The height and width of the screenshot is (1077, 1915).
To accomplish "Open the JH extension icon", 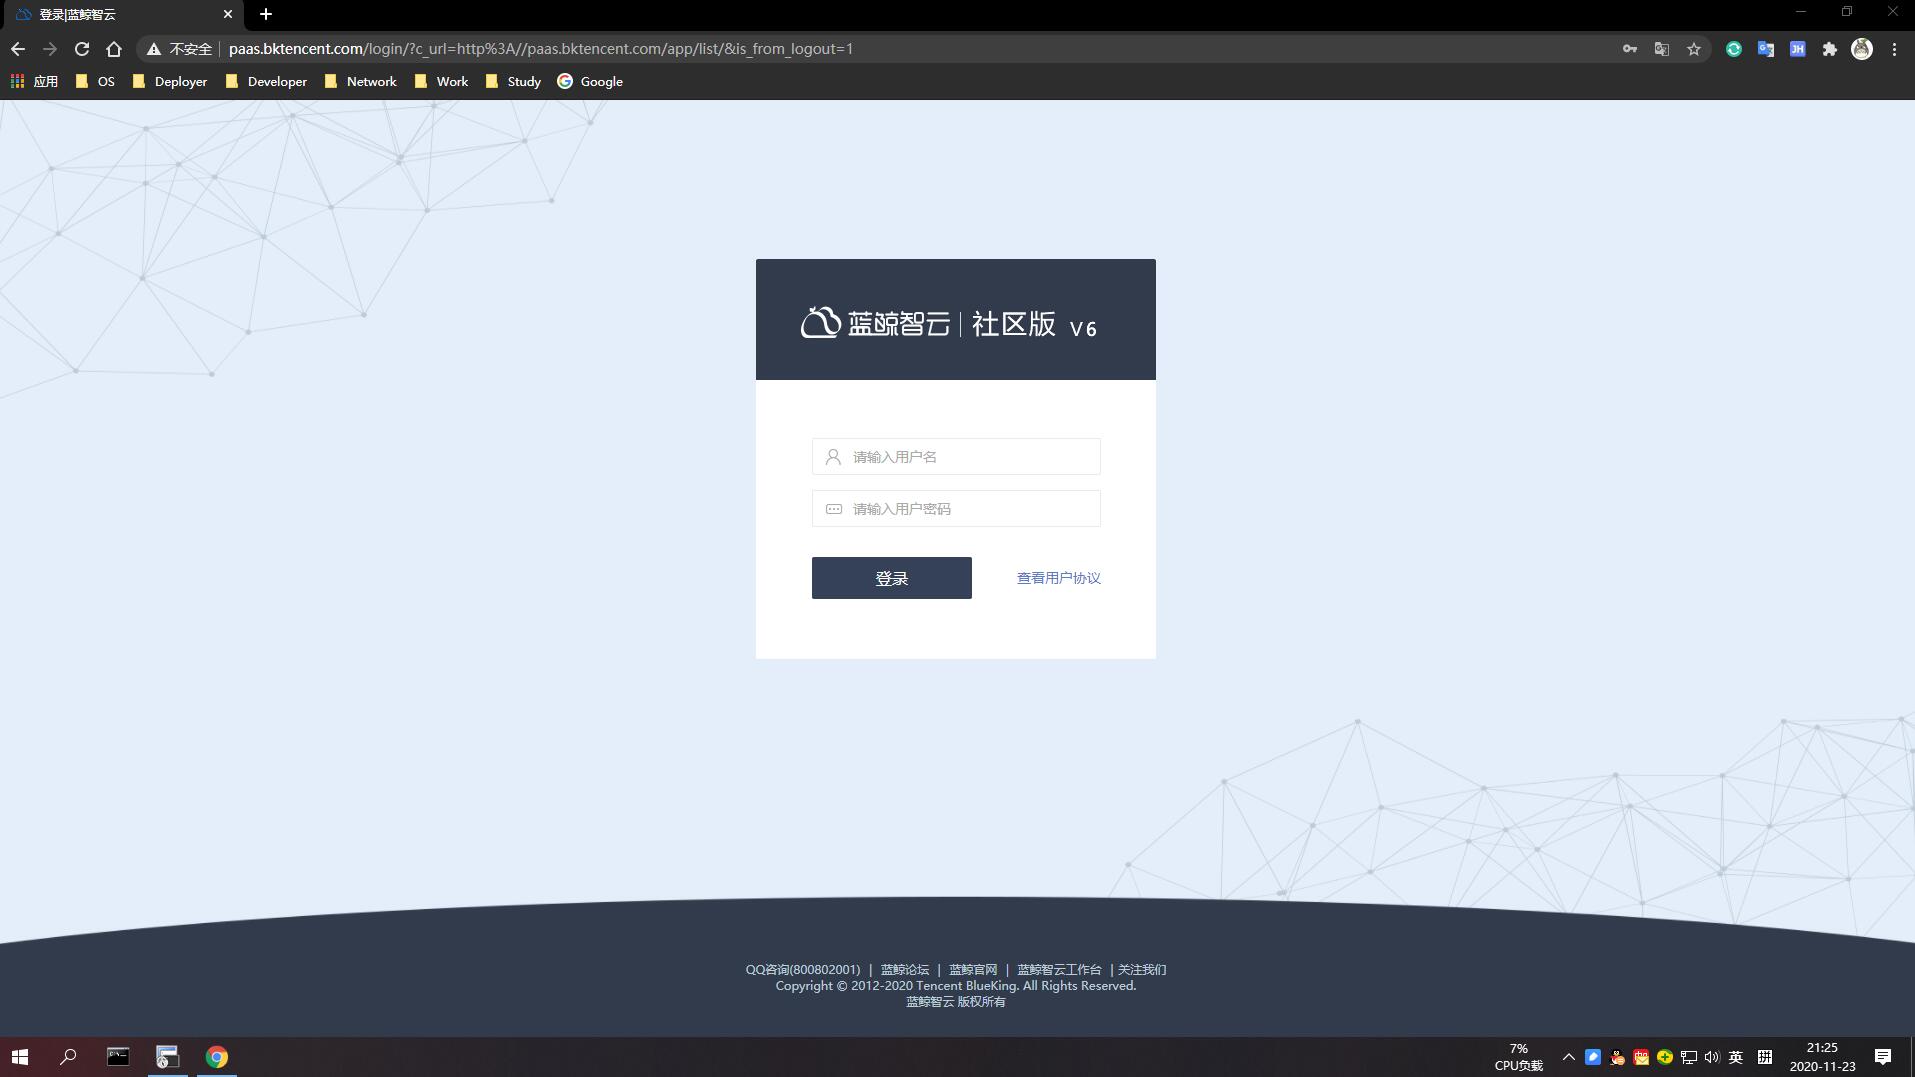I will click(x=1798, y=49).
